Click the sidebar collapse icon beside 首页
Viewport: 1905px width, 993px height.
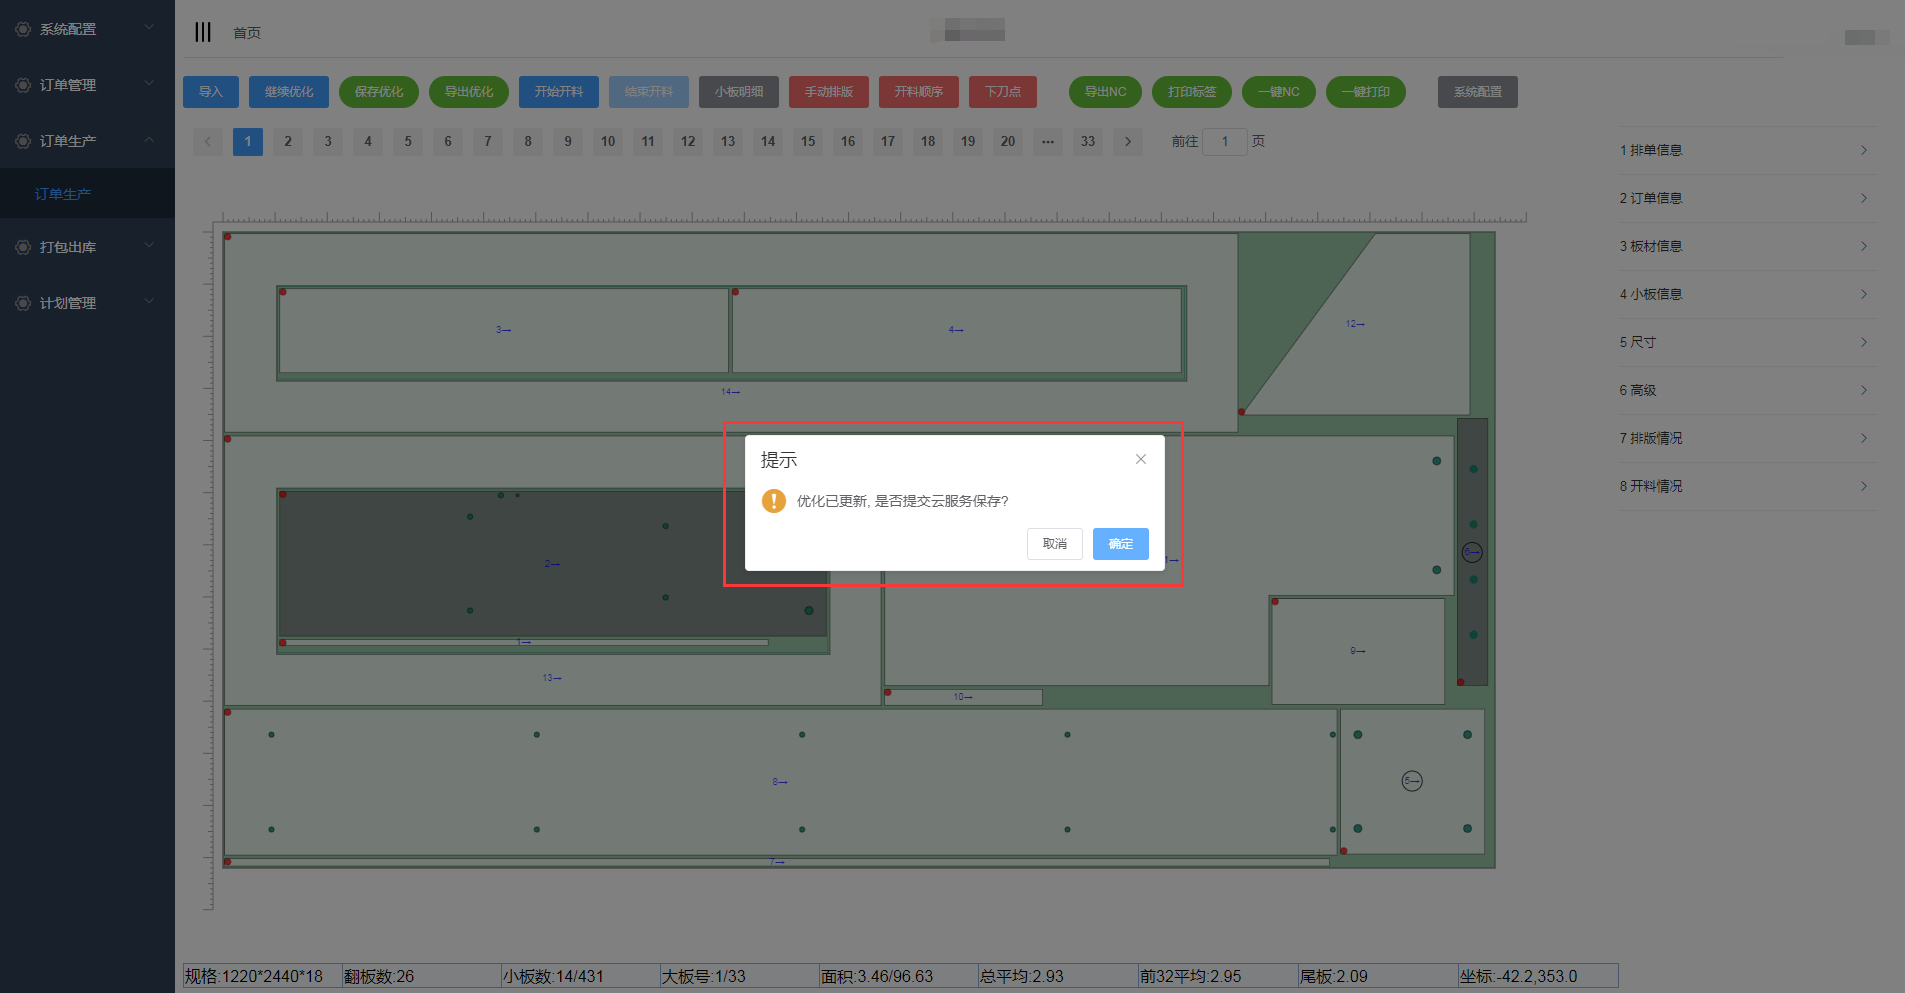tap(203, 32)
